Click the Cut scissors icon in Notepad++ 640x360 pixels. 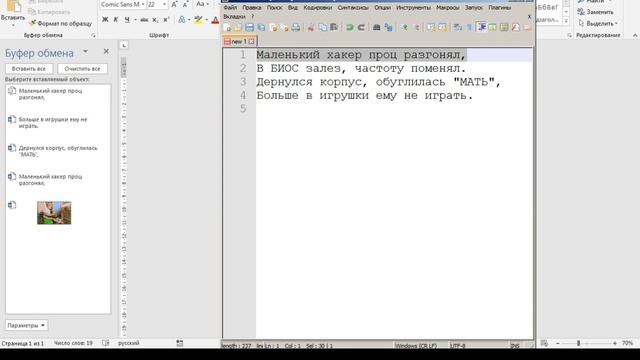coord(311,27)
